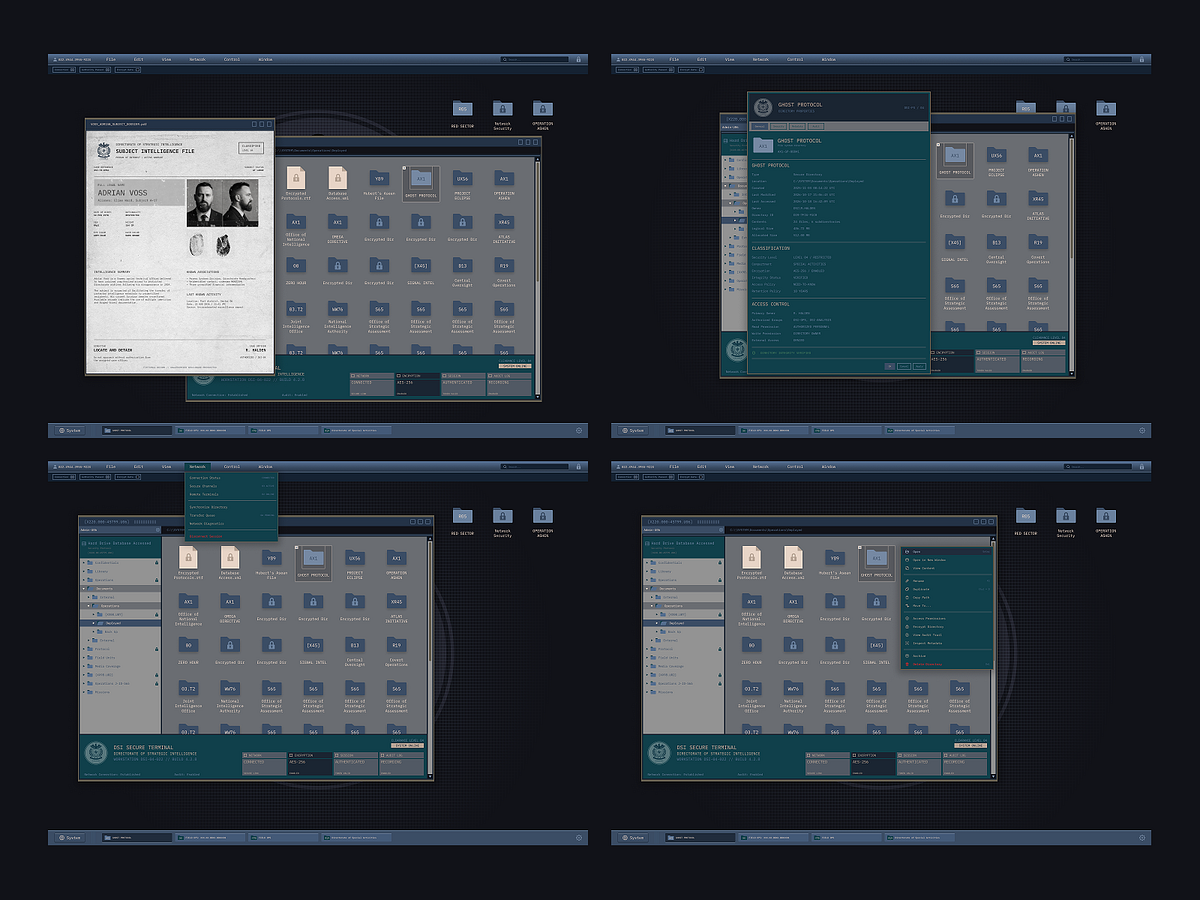Expand Library tree arrow in context-menu screen
This screenshot has width=1200, height=900.
(647, 571)
